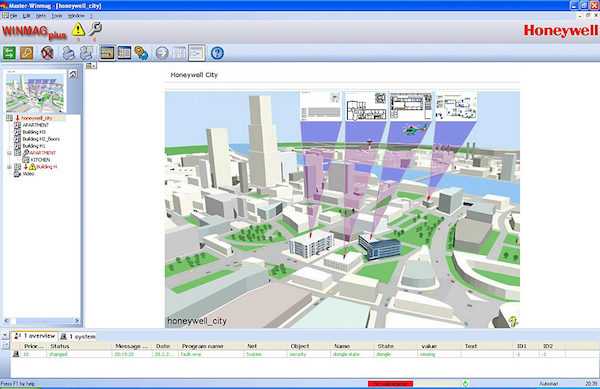Image resolution: width=600 pixels, height=389 pixels.
Task: Switch to the 1 overview tab
Action: click(x=35, y=336)
